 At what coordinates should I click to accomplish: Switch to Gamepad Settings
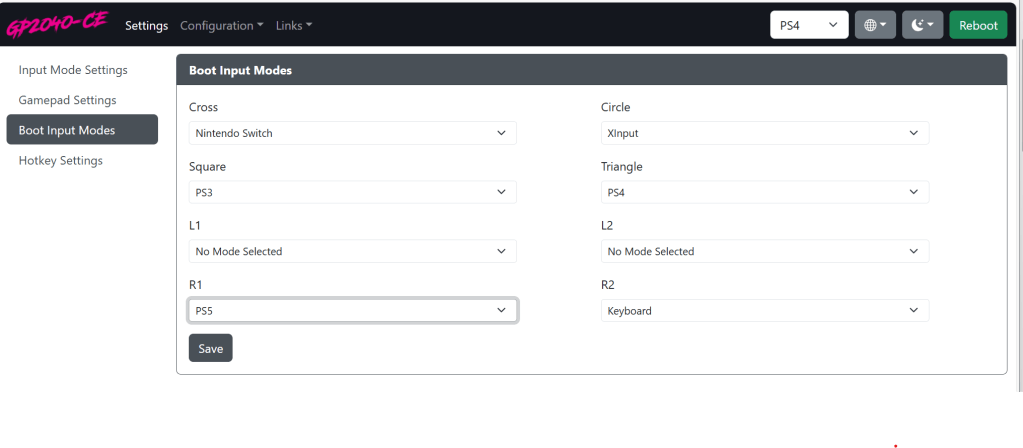tap(67, 100)
